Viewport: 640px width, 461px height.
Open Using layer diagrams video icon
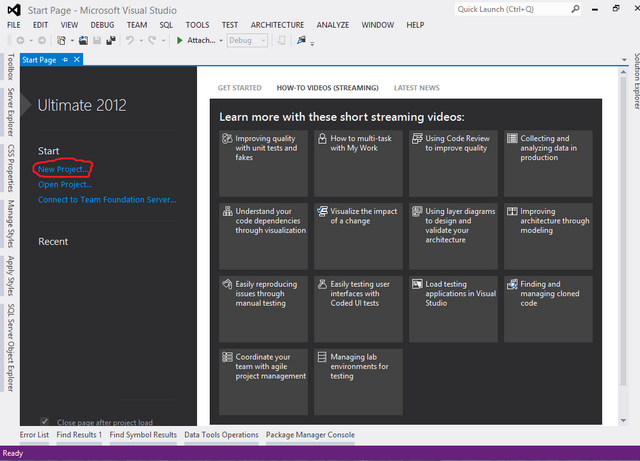coord(417,211)
